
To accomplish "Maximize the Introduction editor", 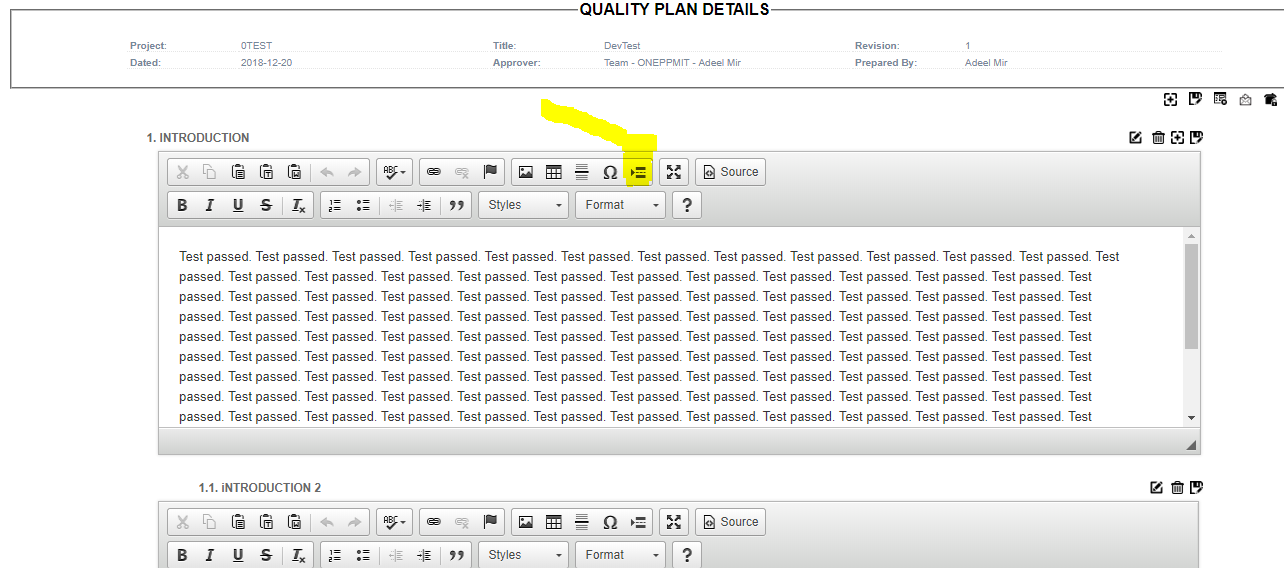I will pyautogui.click(x=674, y=172).
